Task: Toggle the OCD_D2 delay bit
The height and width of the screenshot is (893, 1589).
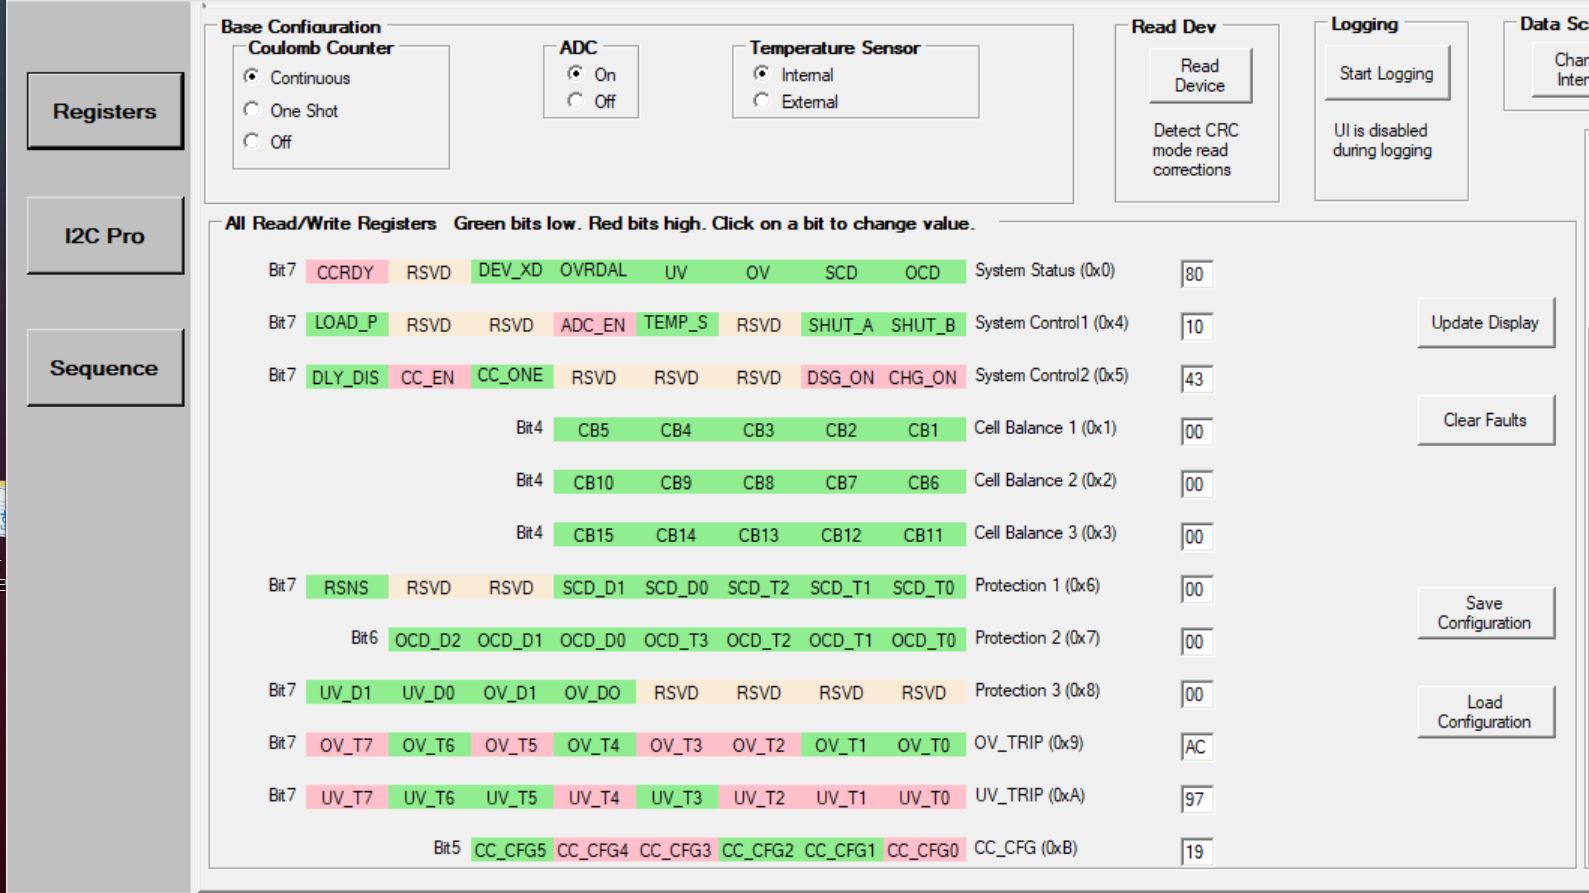Action: coord(428,640)
